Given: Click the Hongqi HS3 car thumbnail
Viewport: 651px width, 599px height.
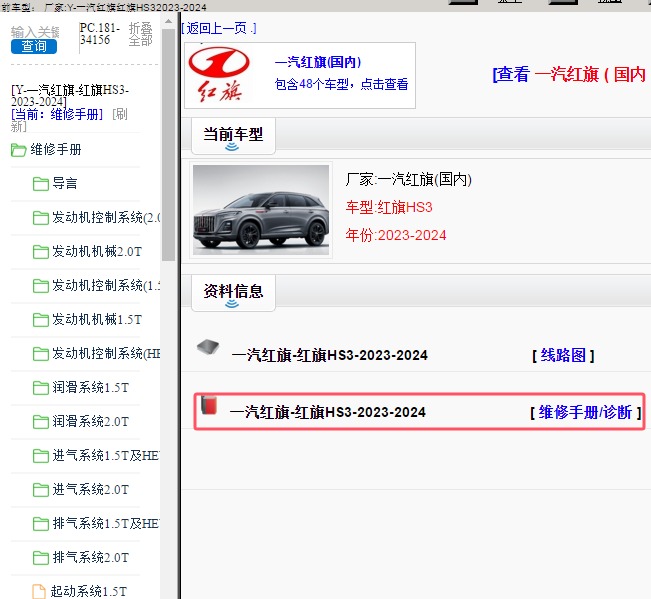Looking at the screenshot, I should point(261,210).
